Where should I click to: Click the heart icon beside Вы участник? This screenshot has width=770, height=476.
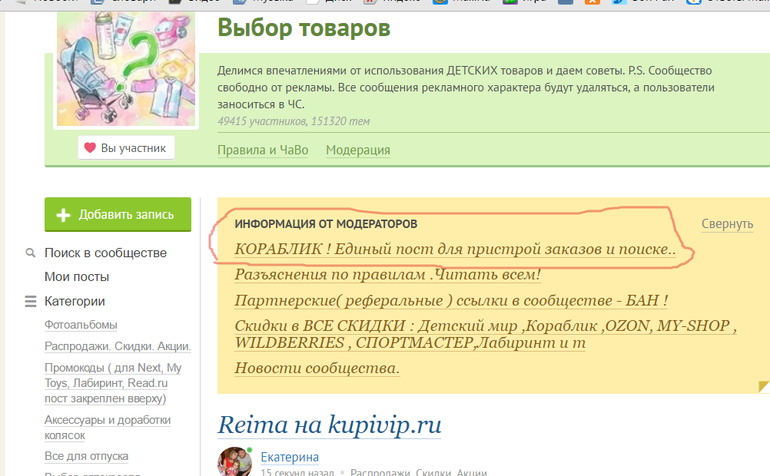click(x=90, y=149)
